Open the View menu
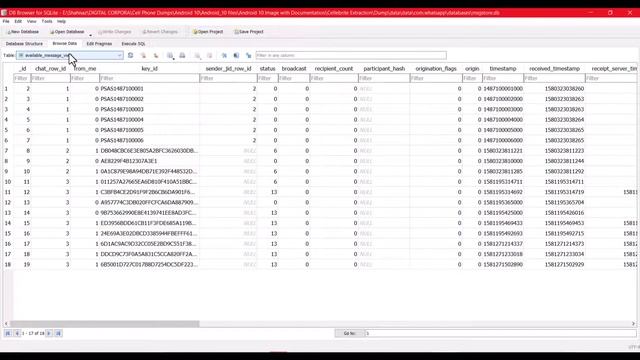 click(31, 21)
